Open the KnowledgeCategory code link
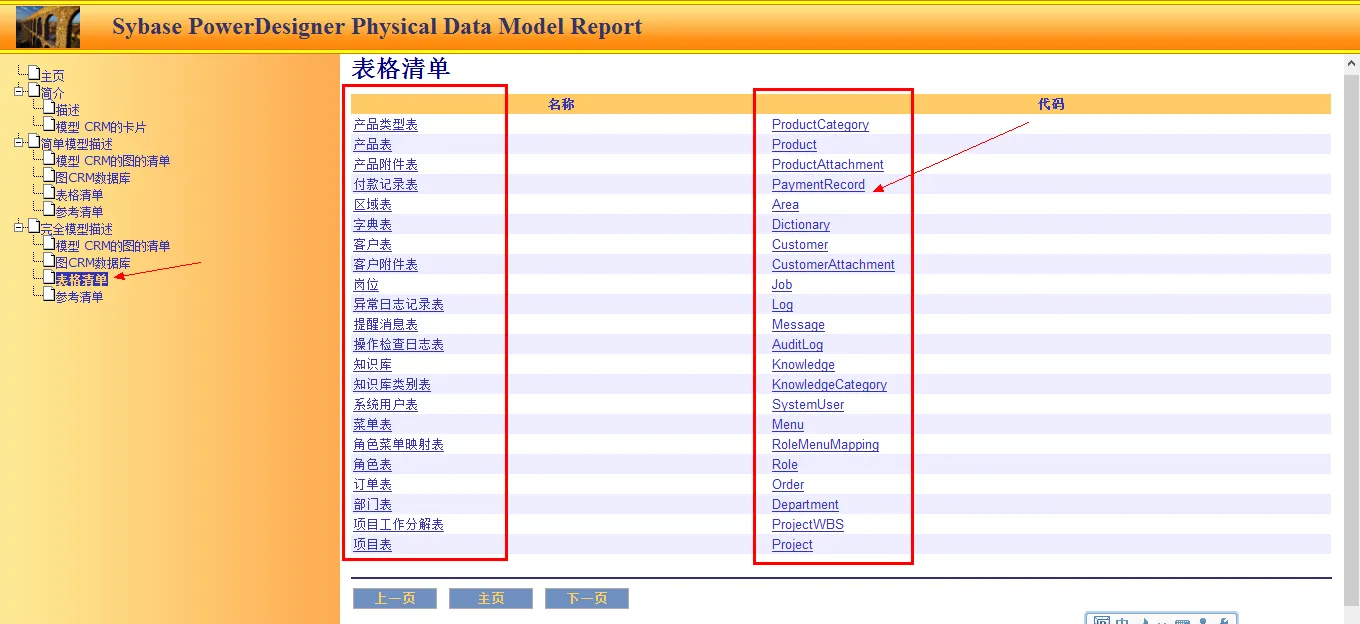Image resolution: width=1360 pixels, height=624 pixels. pyautogui.click(x=829, y=385)
